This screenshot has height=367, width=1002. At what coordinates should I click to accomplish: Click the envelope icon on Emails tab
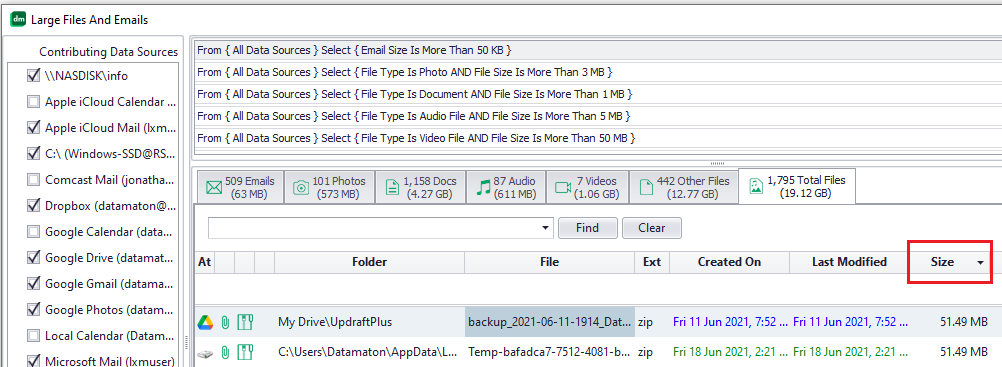click(214, 187)
